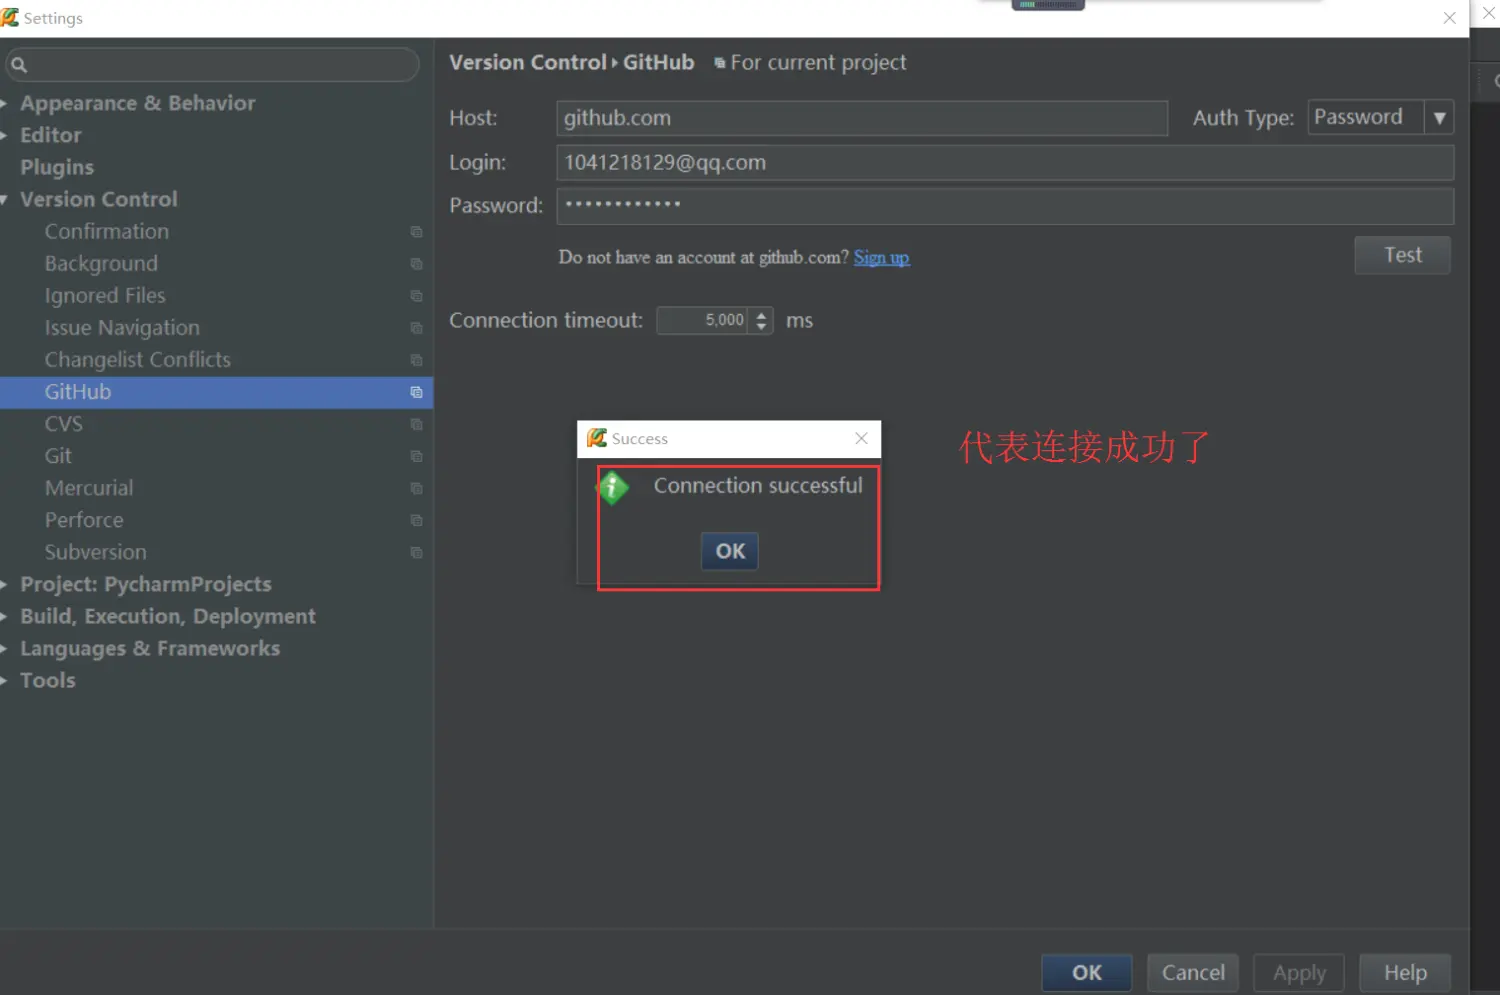
Task: Select the GitHub settings item
Action: (216, 392)
